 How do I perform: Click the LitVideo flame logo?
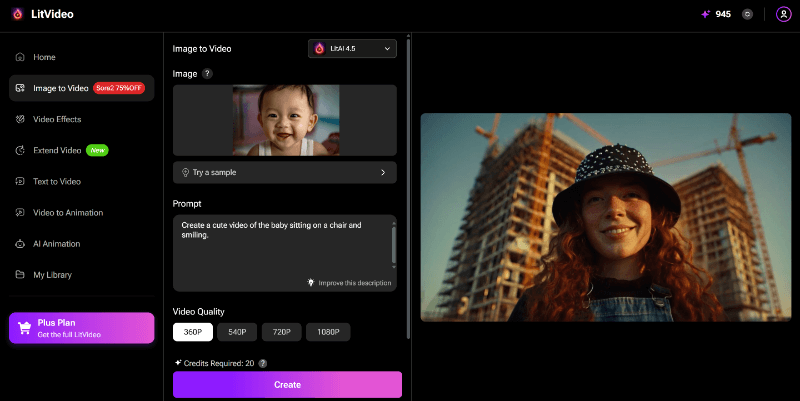point(16,14)
